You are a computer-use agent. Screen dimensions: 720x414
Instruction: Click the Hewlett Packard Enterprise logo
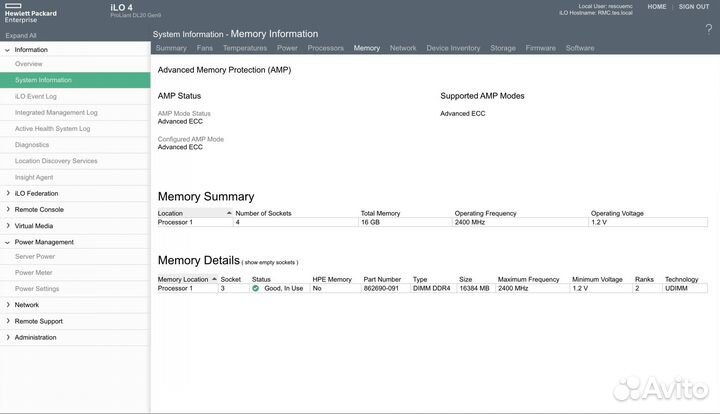click(30, 13)
